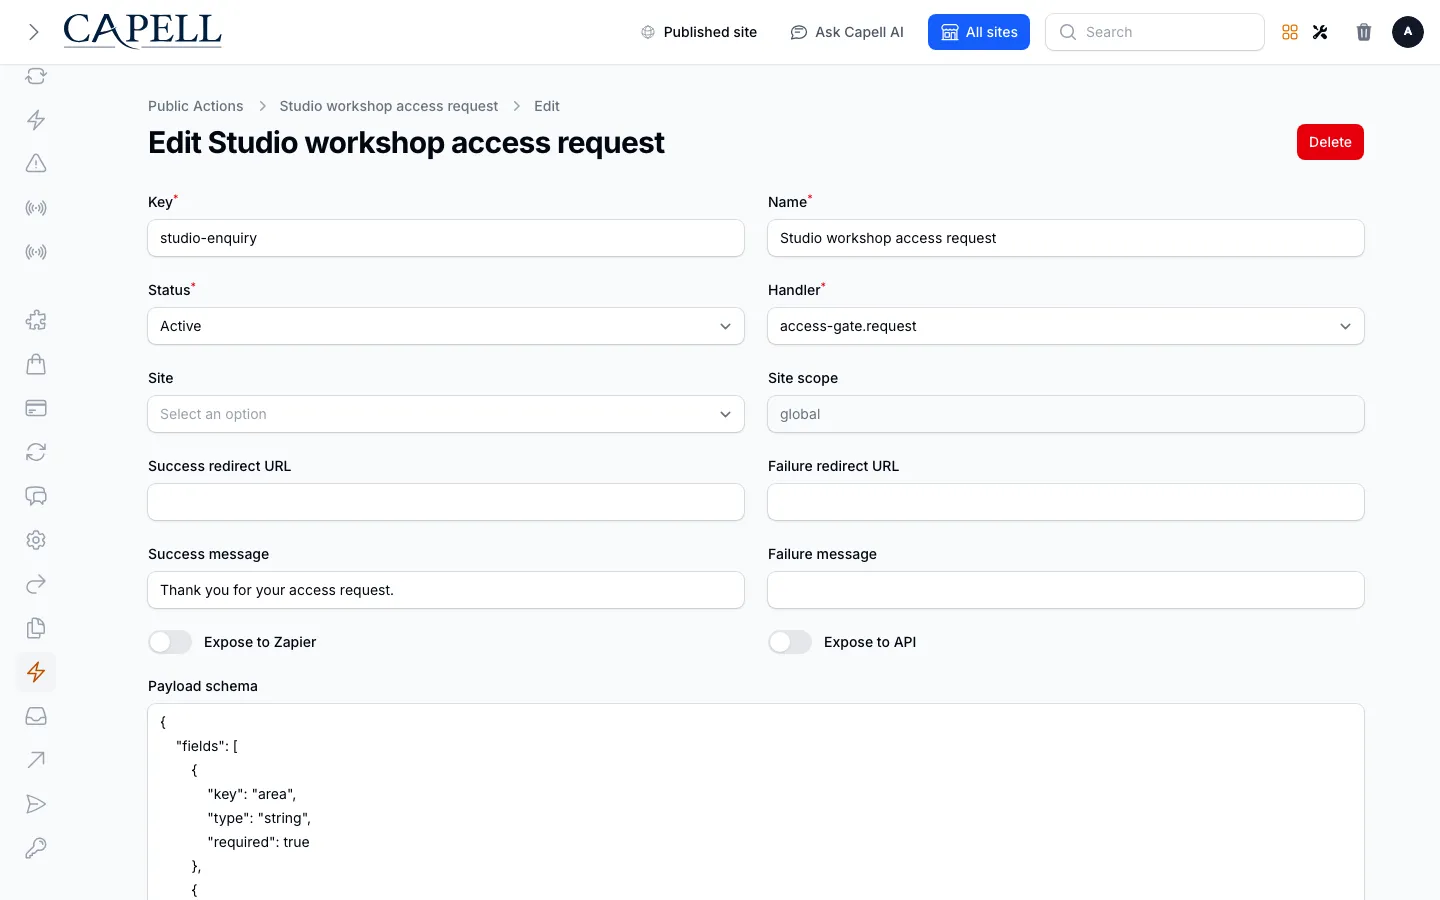Edit the Key field containing studio-enquiry

[446, 238]
